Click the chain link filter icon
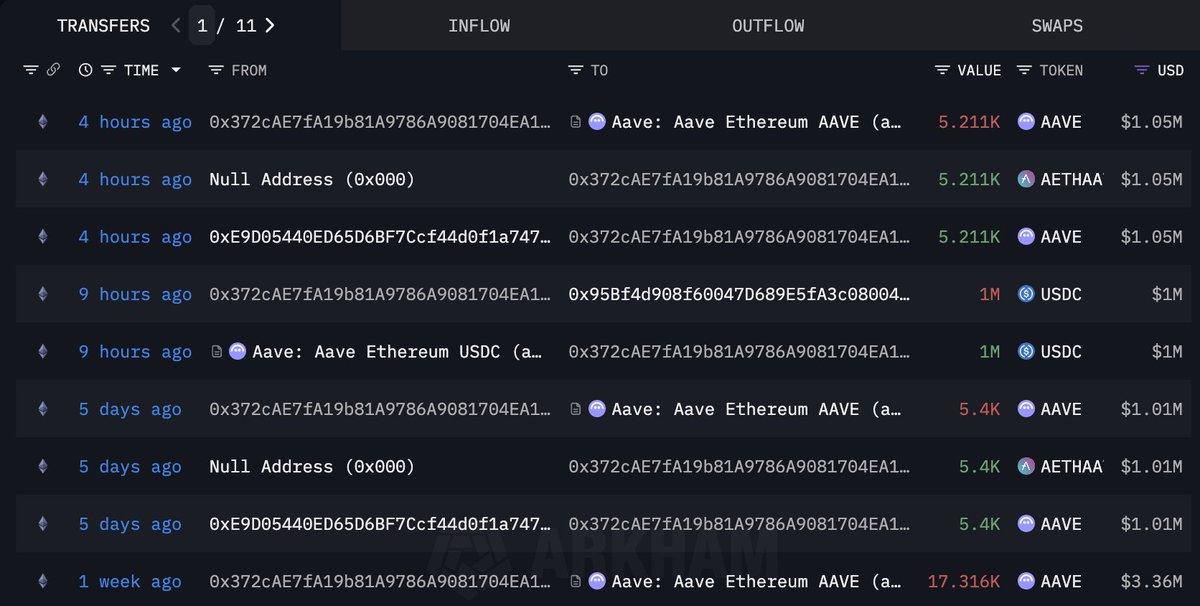The height and width of the screenshot is (606, 1200). click(x=53, y=70)
